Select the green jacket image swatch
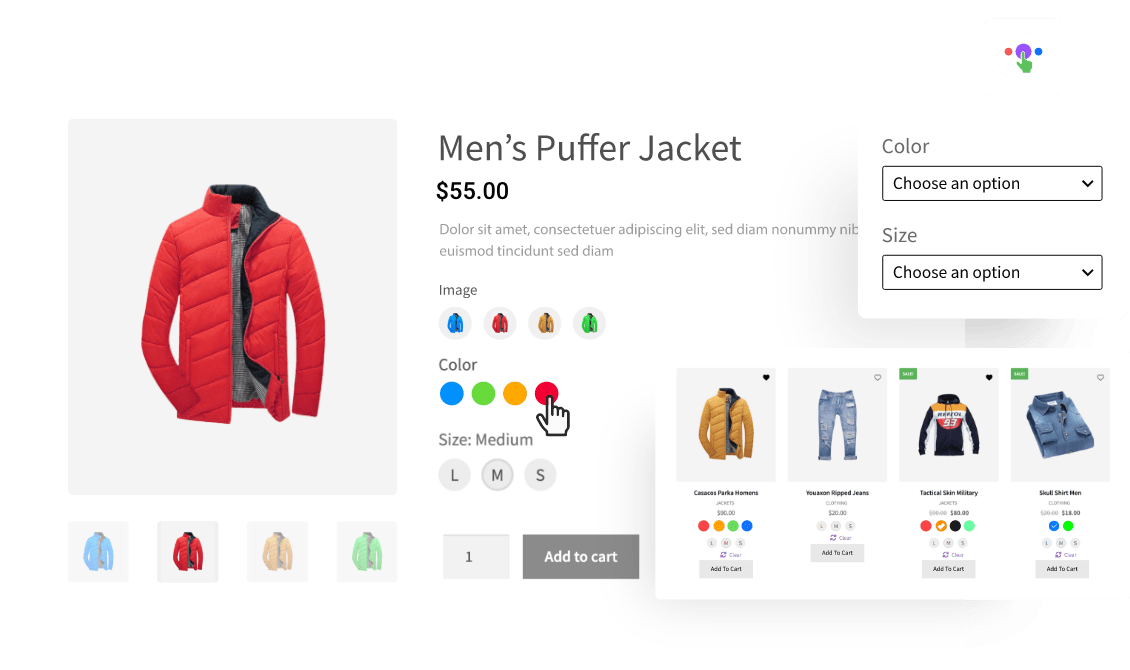1130x670 pixels. pos(590,323)
